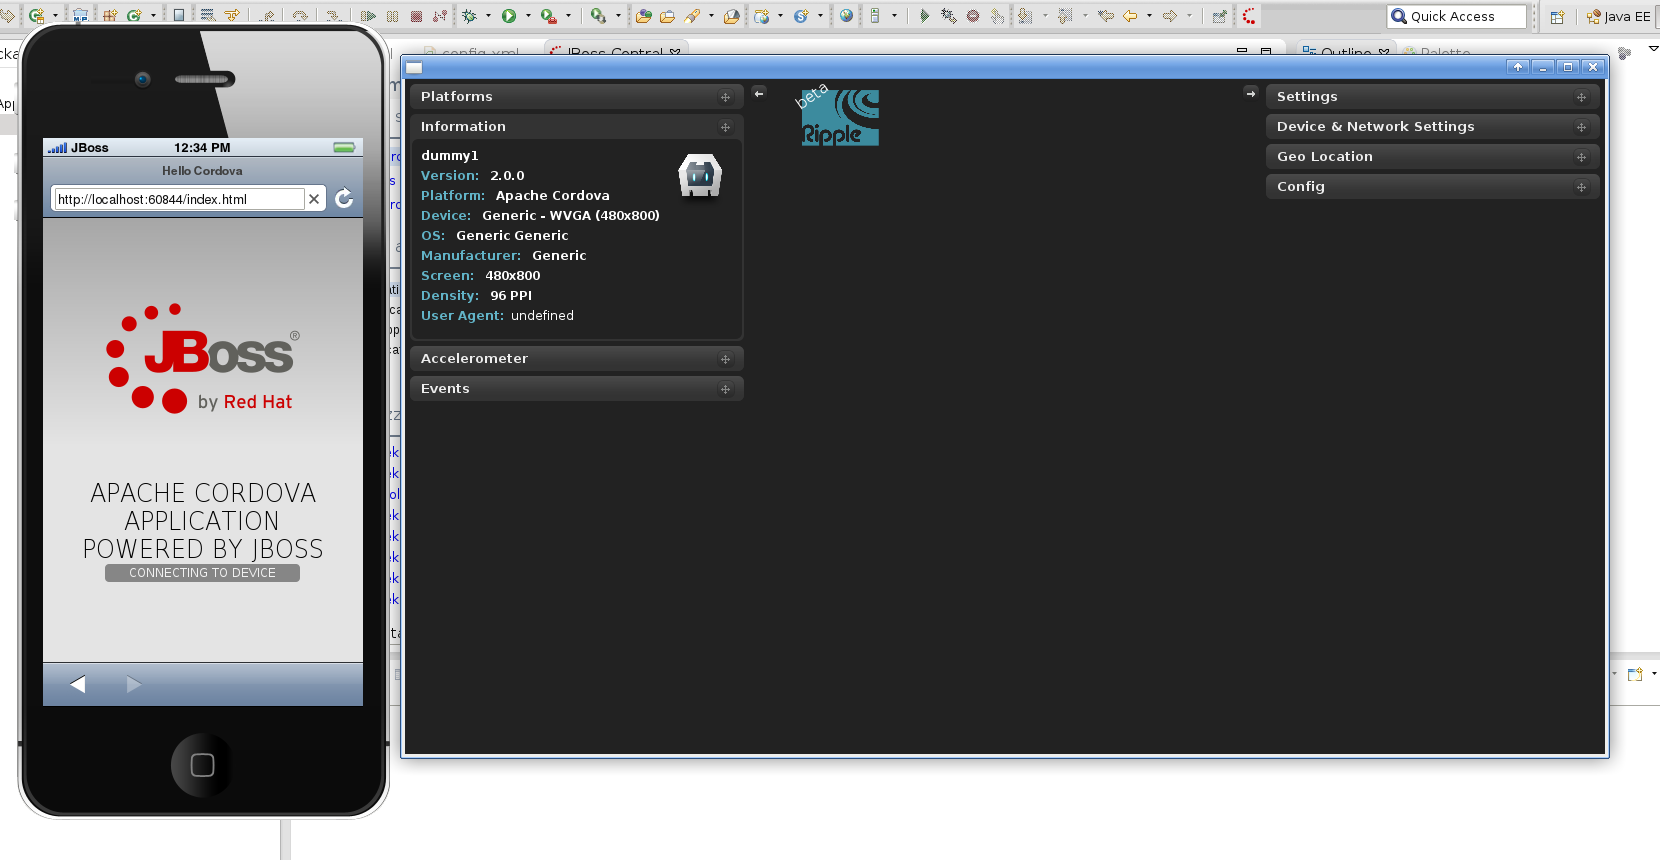Tap the phone simulator home button
The image size is (1660, 860).
202,765
